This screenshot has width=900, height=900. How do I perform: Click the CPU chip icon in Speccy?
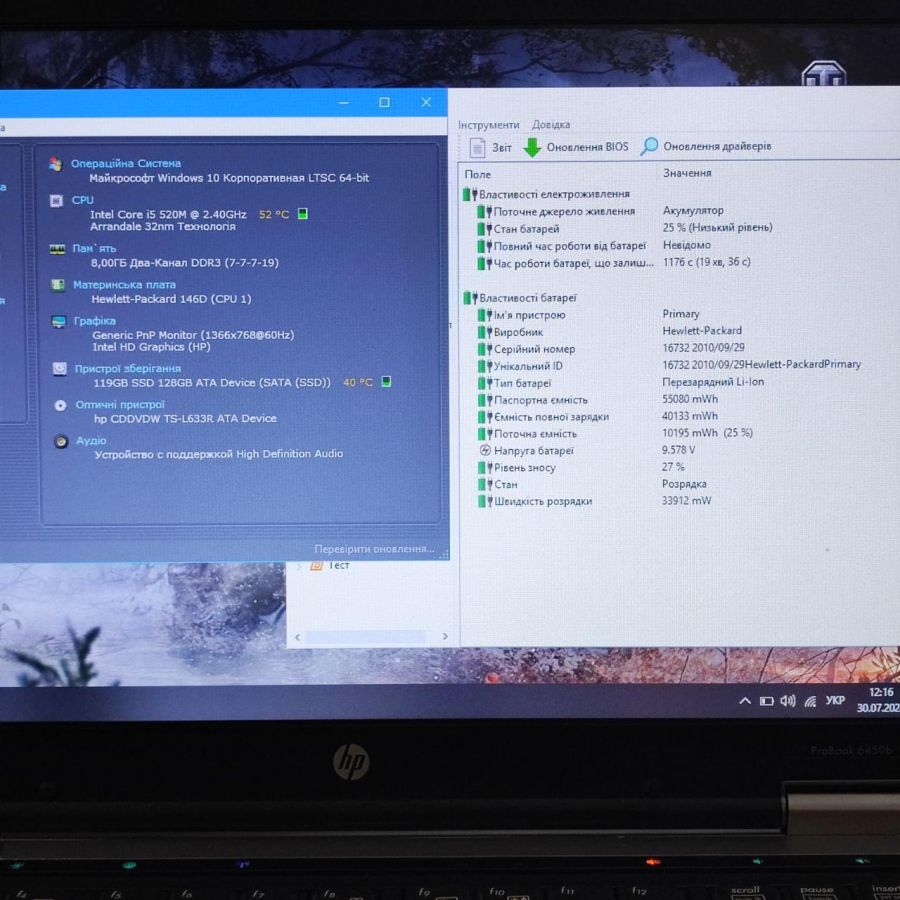click(56, 200)
